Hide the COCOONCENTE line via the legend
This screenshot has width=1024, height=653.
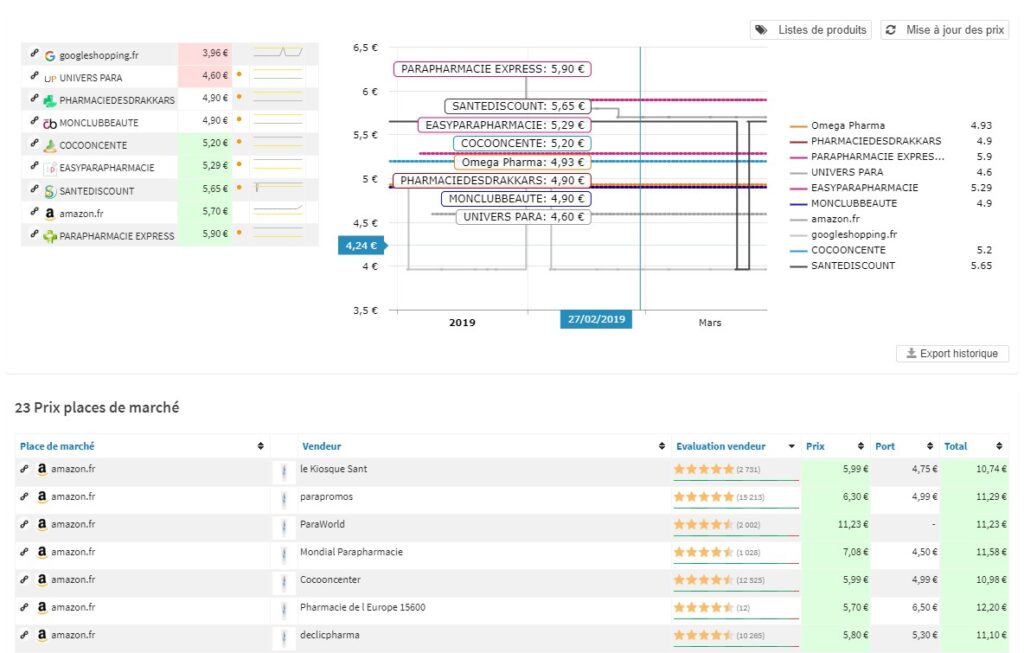click(x=846, y=250)
